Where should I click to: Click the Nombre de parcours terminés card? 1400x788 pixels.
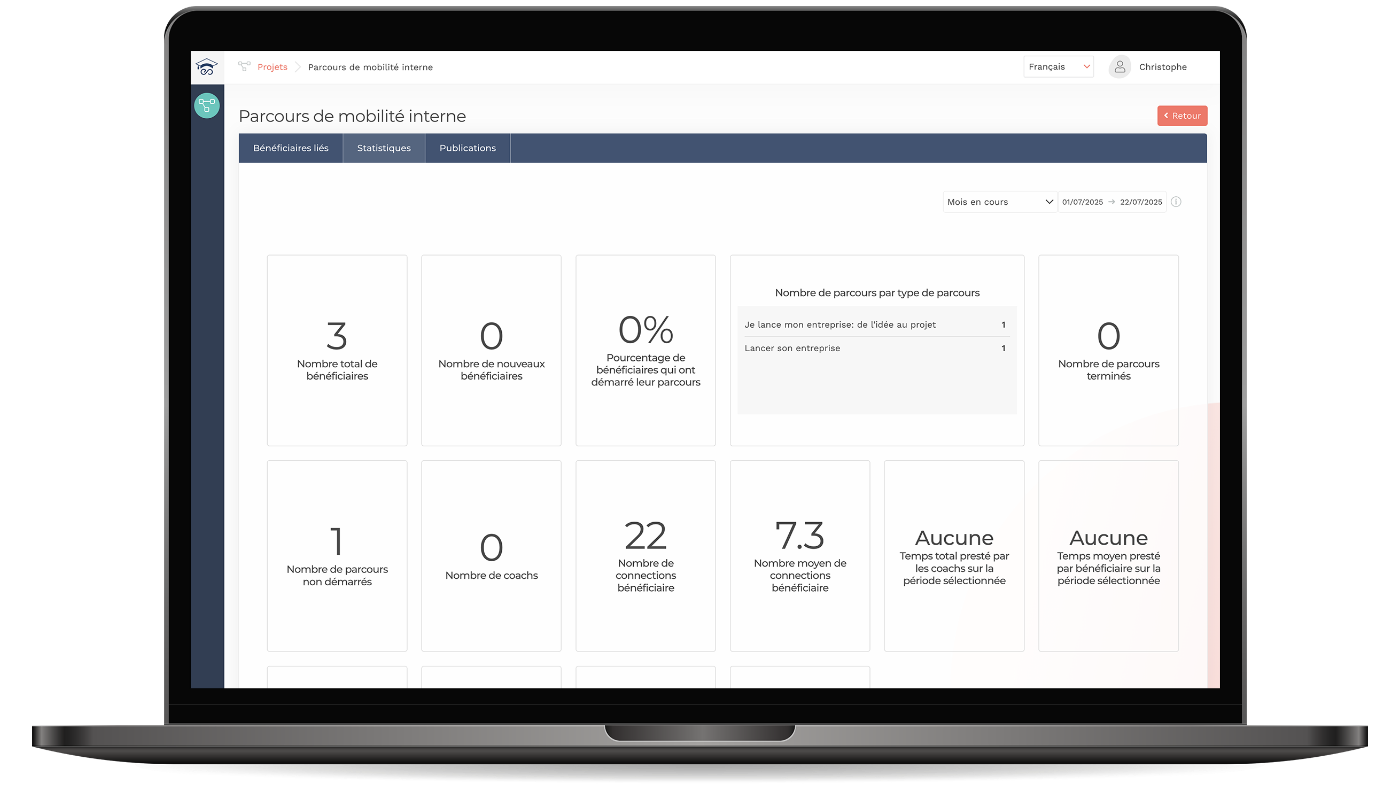(1108, 350)
